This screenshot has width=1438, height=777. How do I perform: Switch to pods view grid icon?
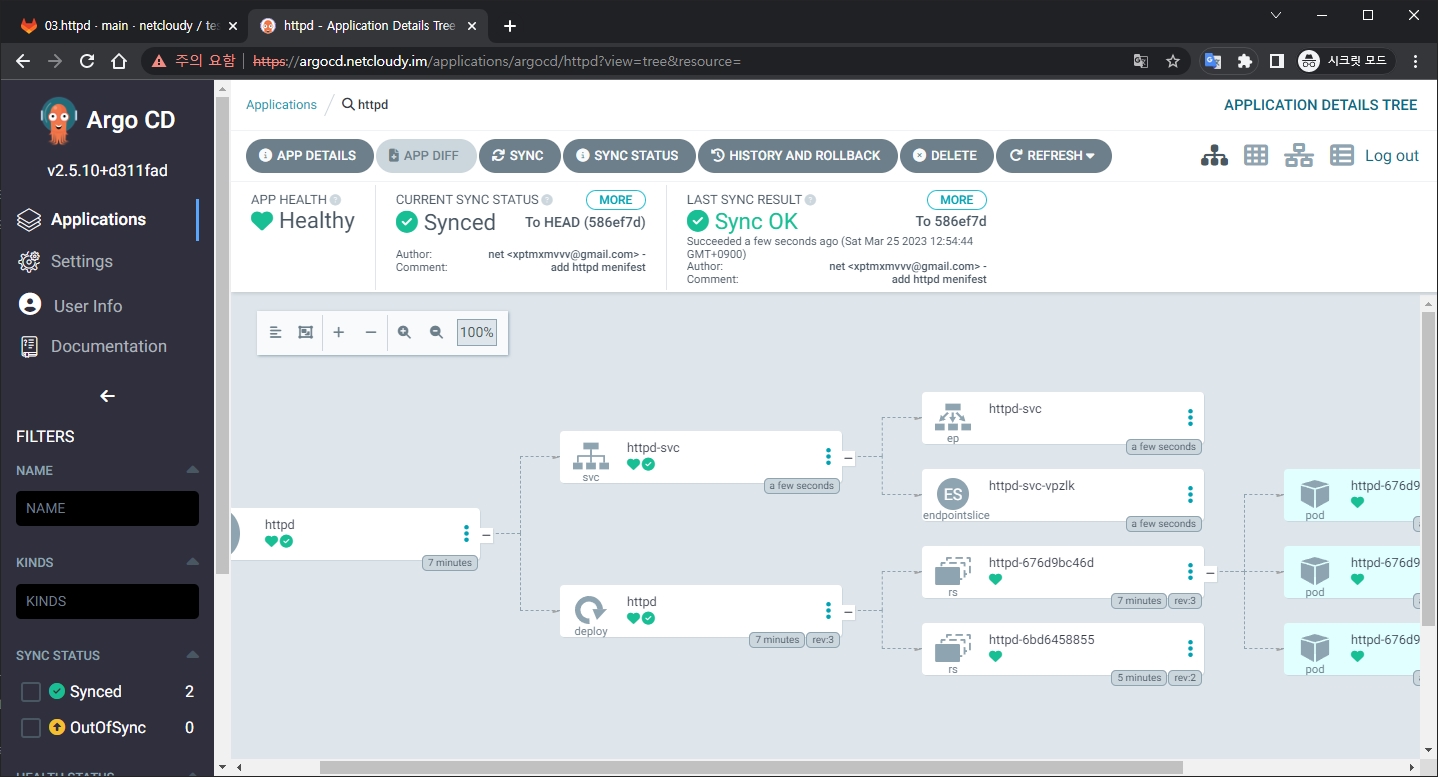pyautogui.click(x=1256, y=155)
